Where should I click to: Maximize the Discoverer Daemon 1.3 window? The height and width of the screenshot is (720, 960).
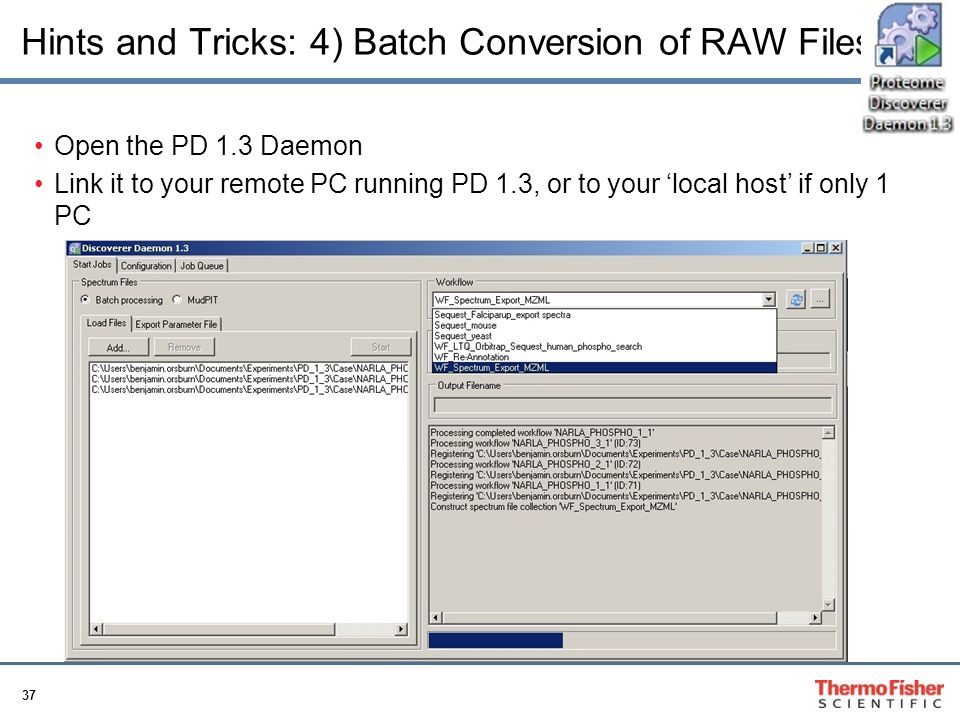click(821, 248)
